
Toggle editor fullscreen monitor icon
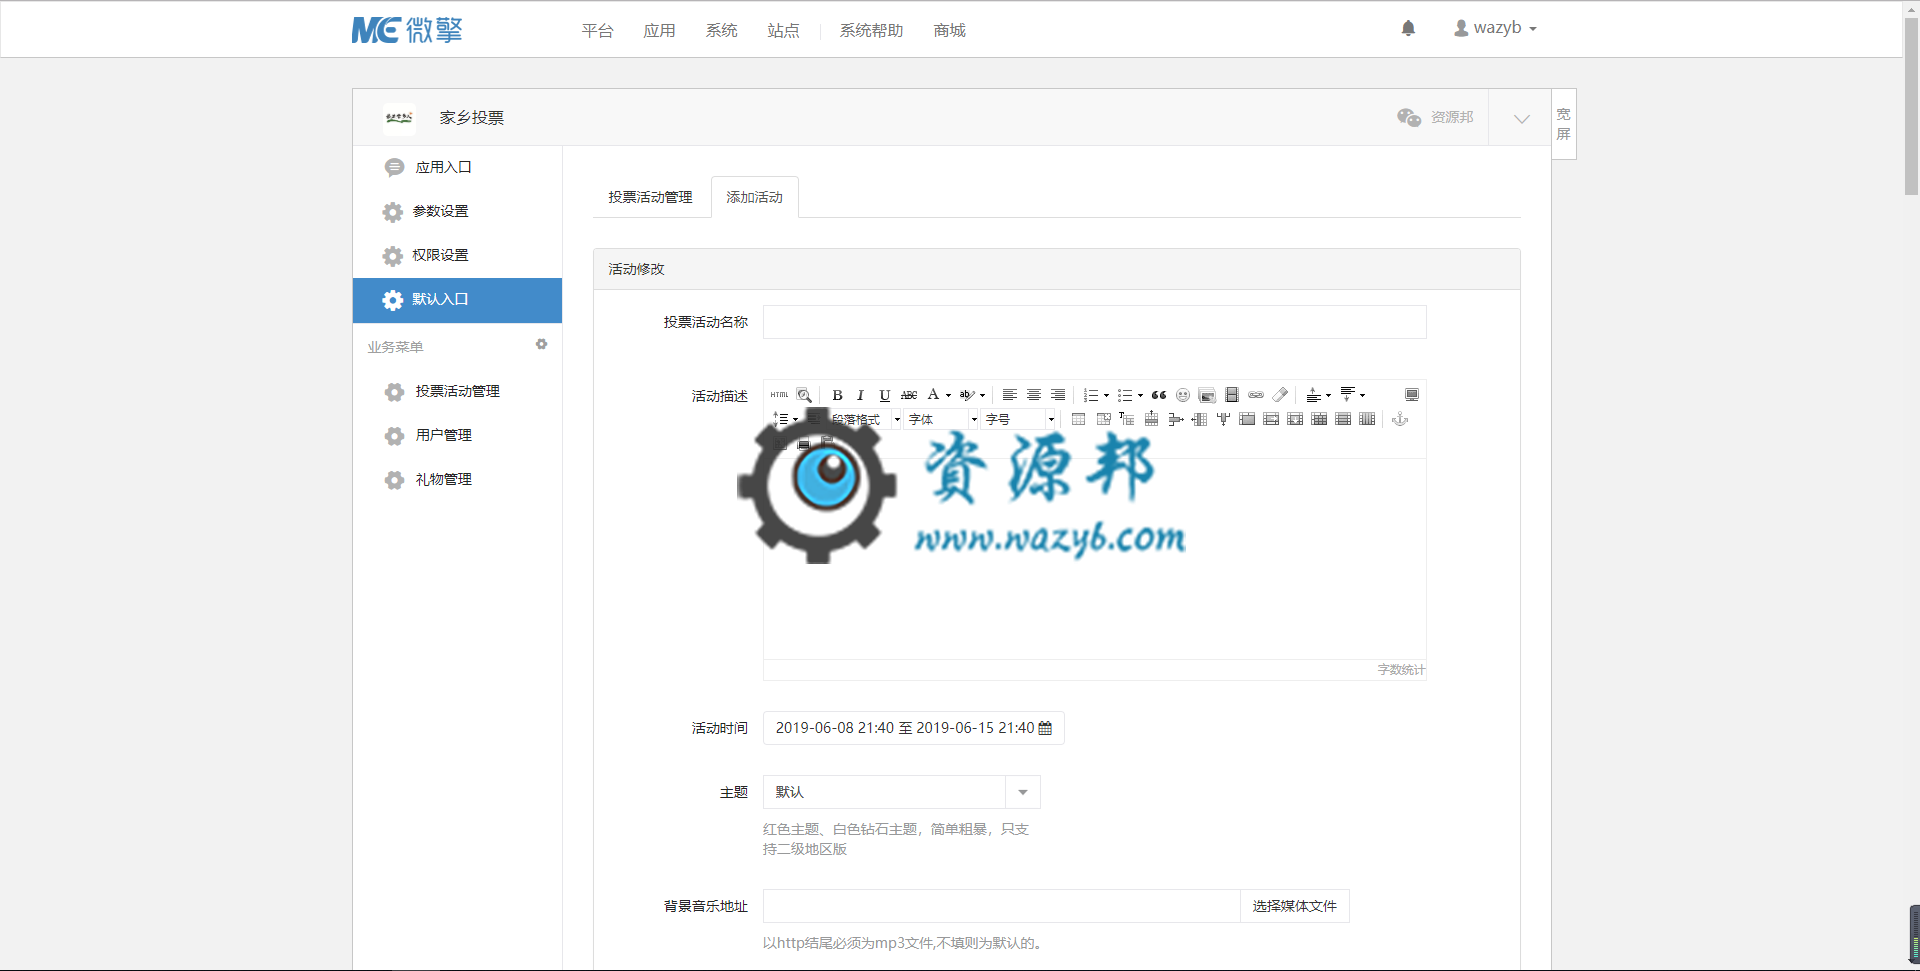(x=1412, y=395)
